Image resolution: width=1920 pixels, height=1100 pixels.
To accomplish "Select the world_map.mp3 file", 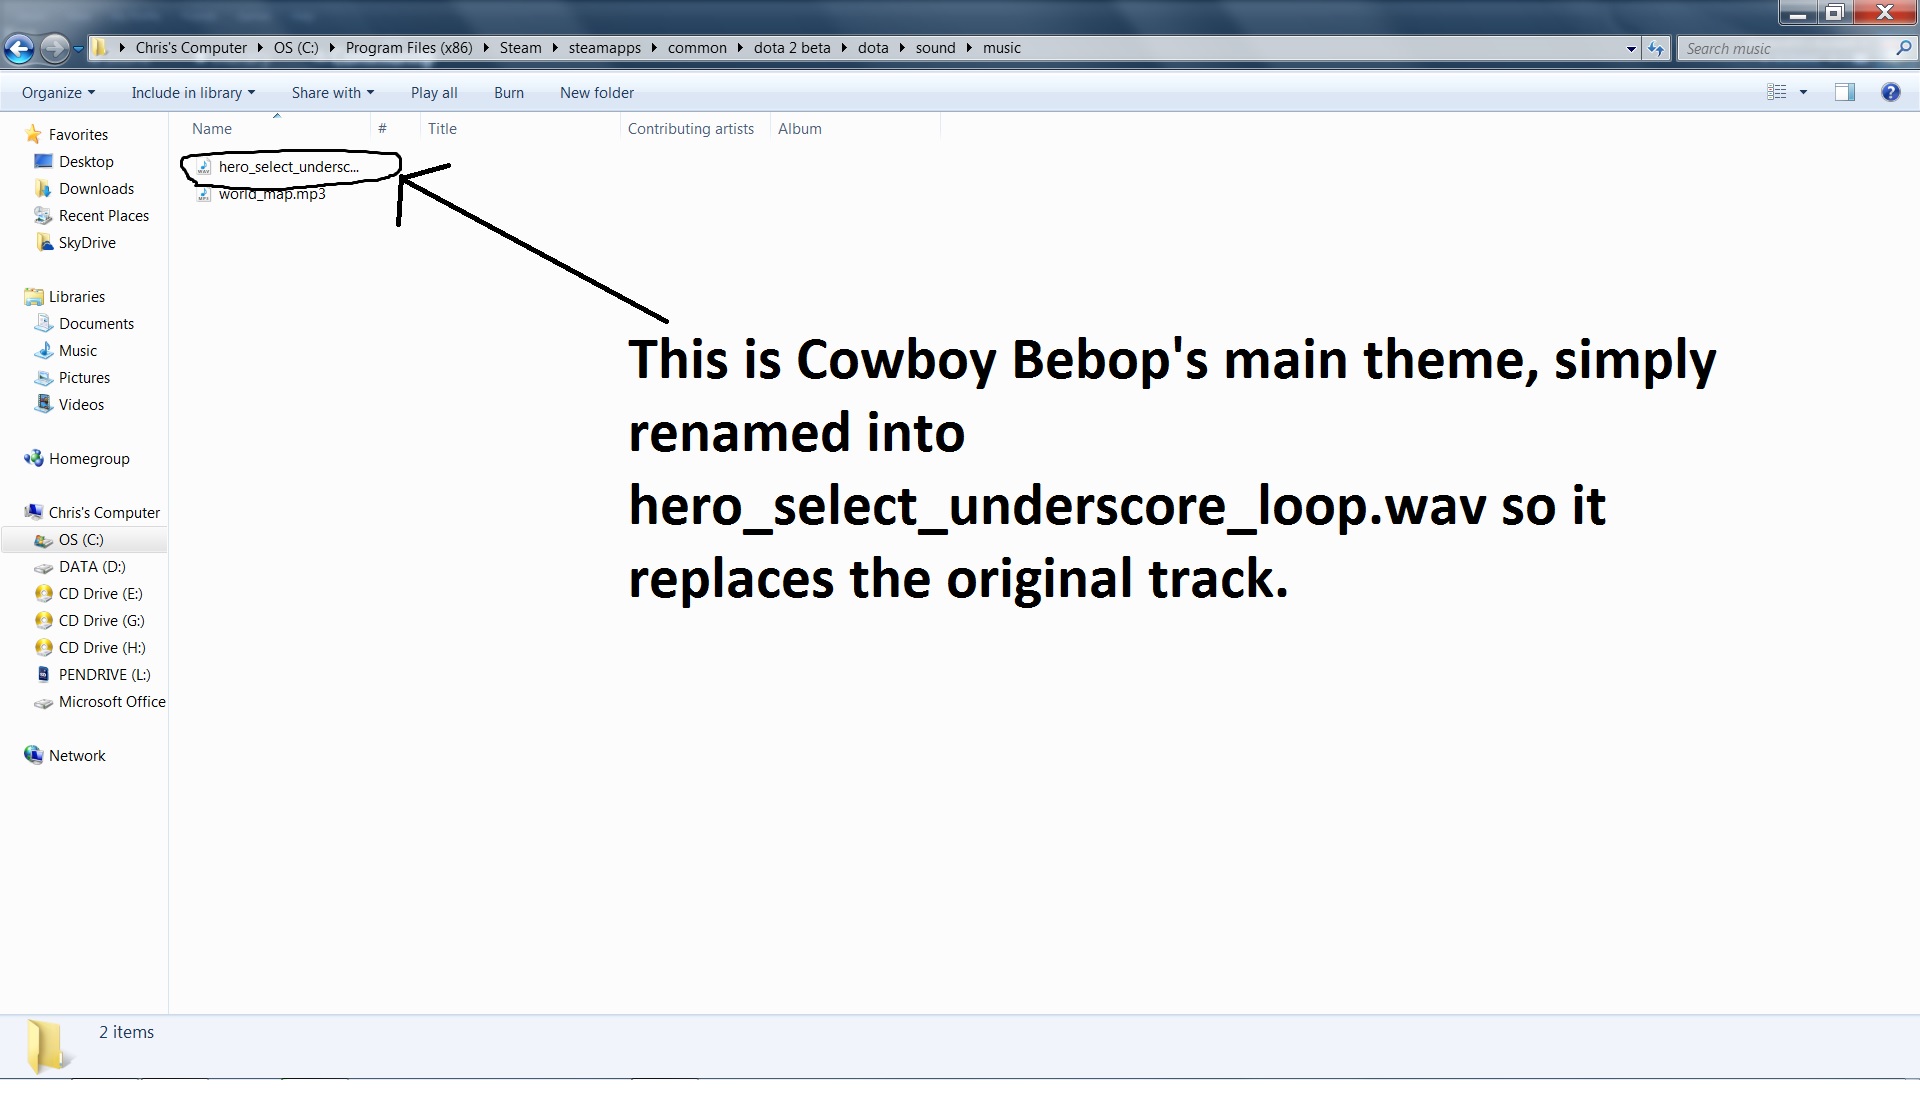I will [x=272, y=195].
